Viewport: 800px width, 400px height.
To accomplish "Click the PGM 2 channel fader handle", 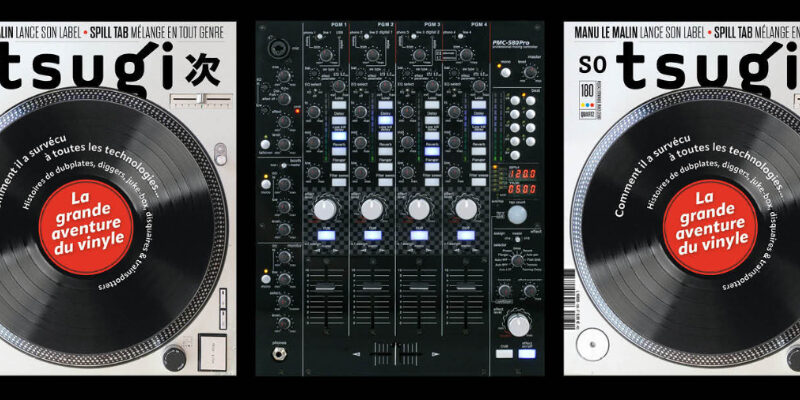I will point(372,288).
